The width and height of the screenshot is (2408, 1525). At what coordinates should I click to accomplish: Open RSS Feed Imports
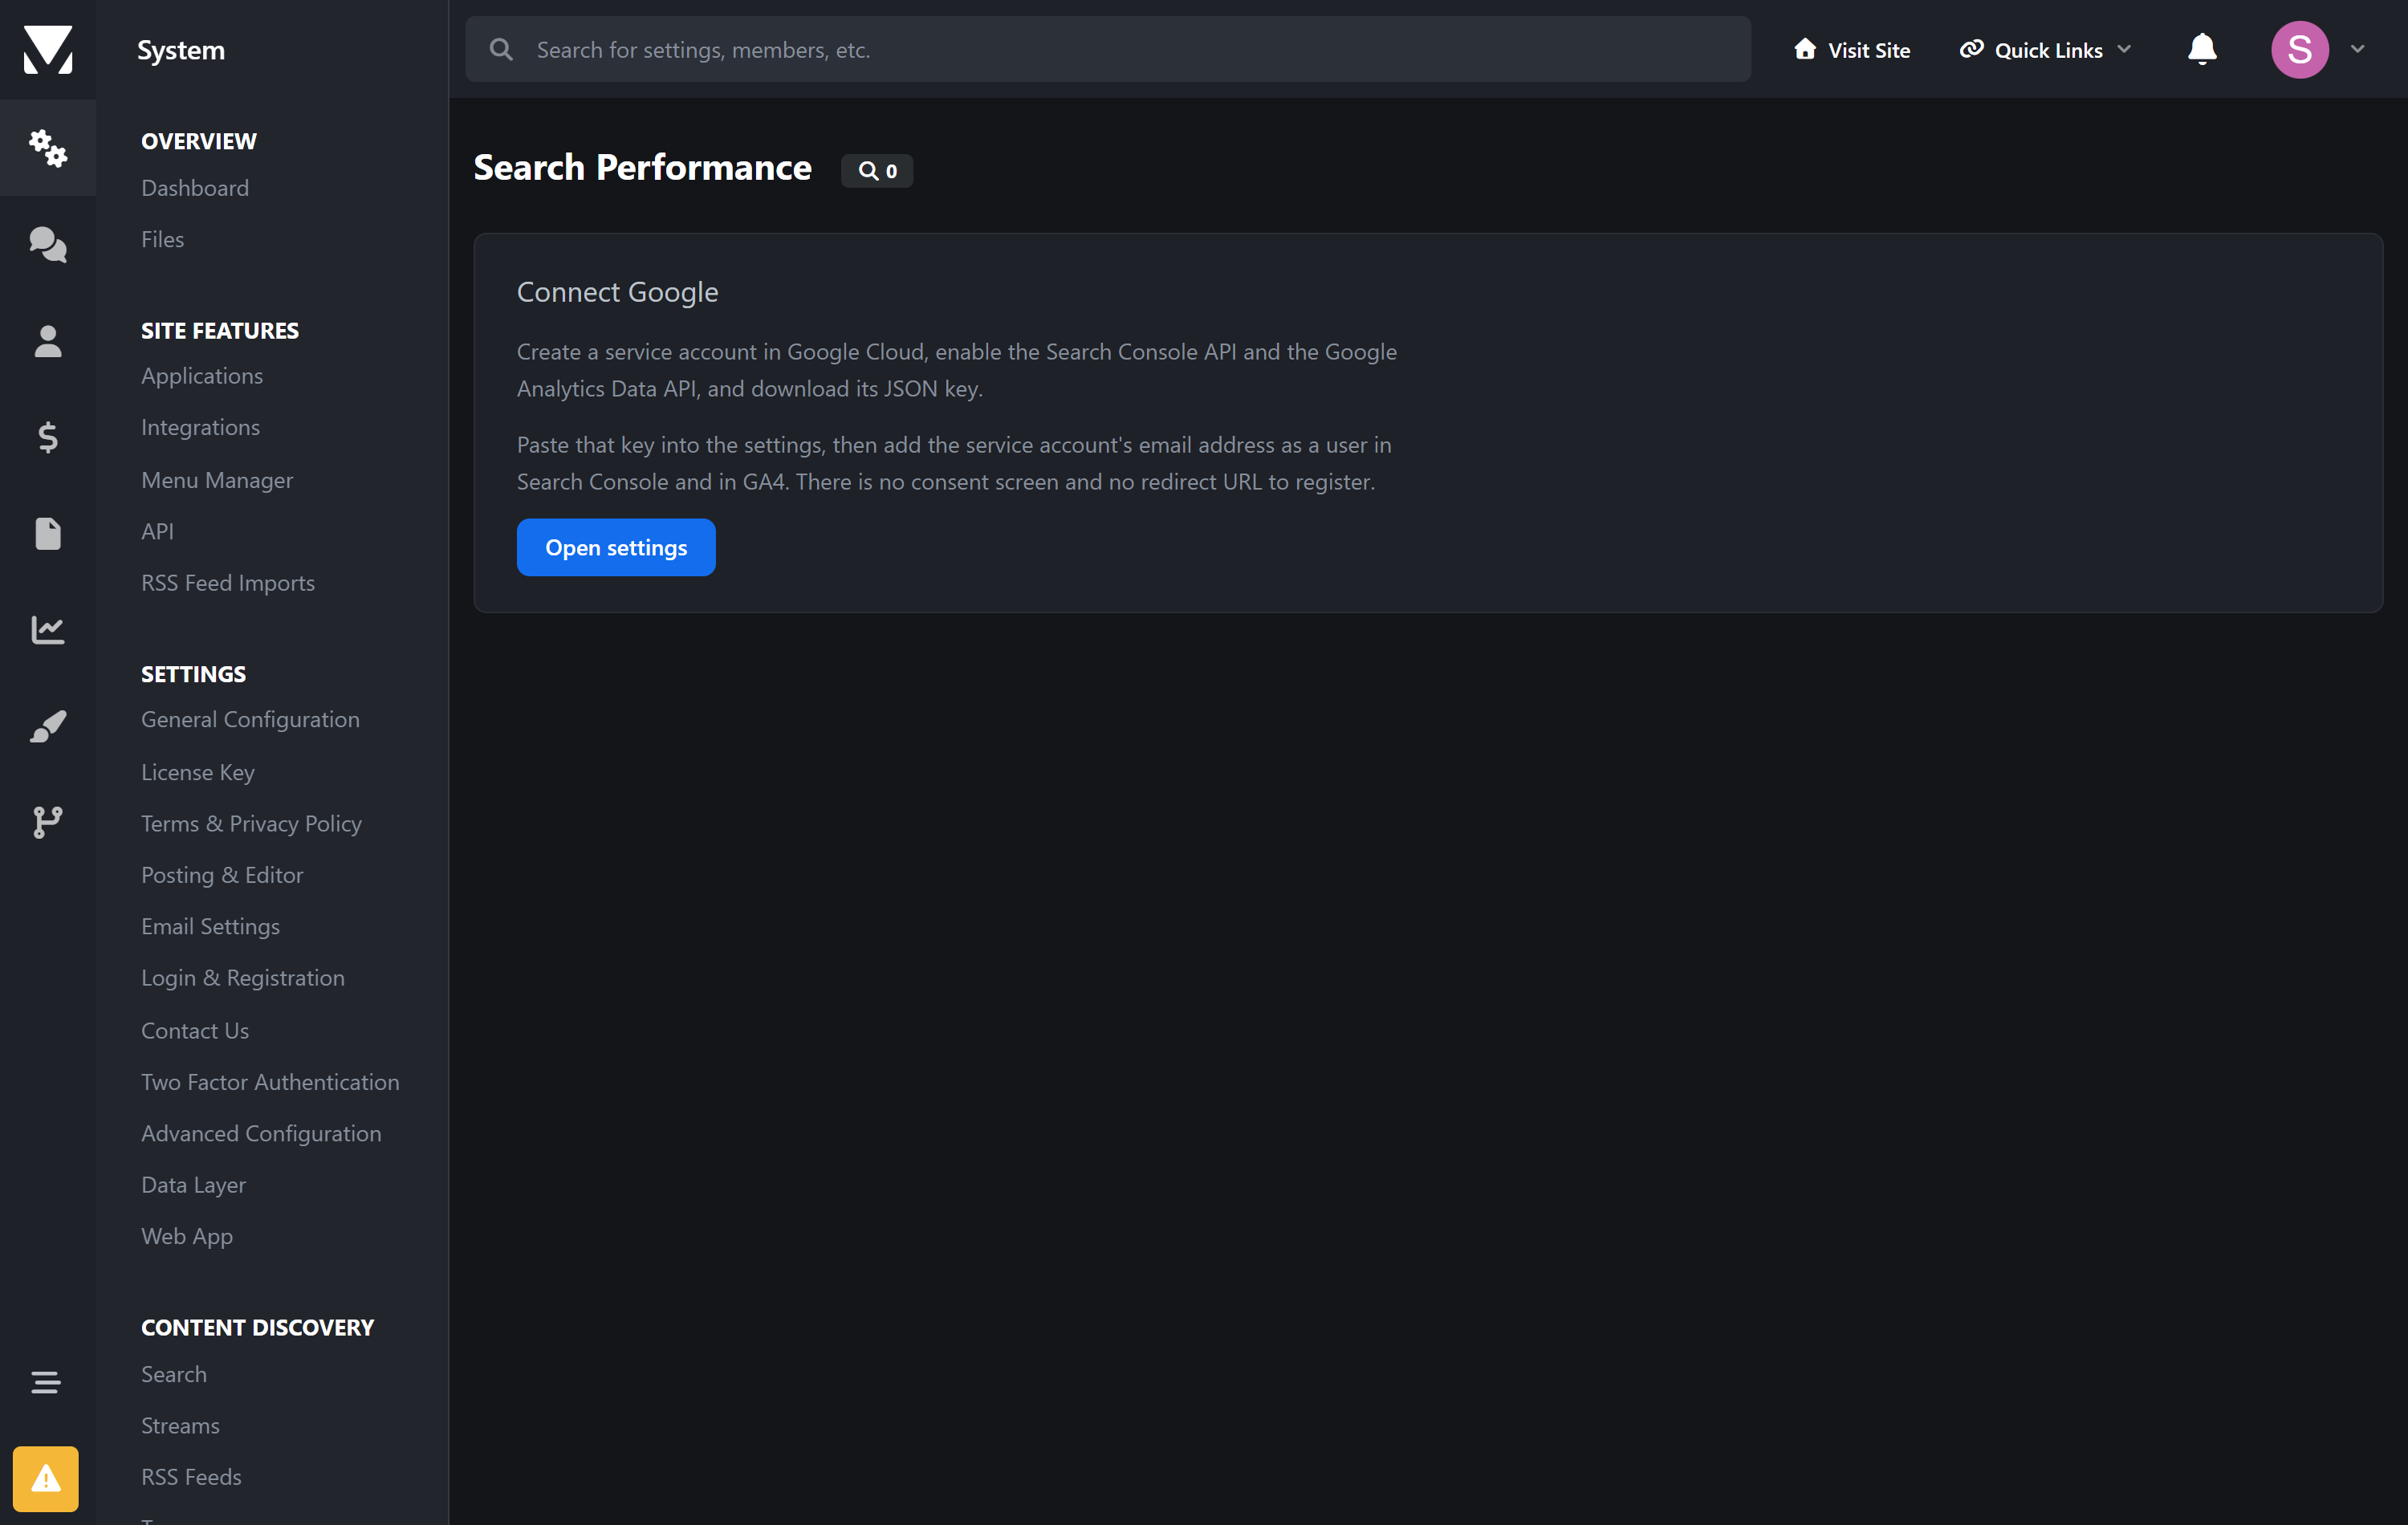pyautogui.click(x=228, y=582)
